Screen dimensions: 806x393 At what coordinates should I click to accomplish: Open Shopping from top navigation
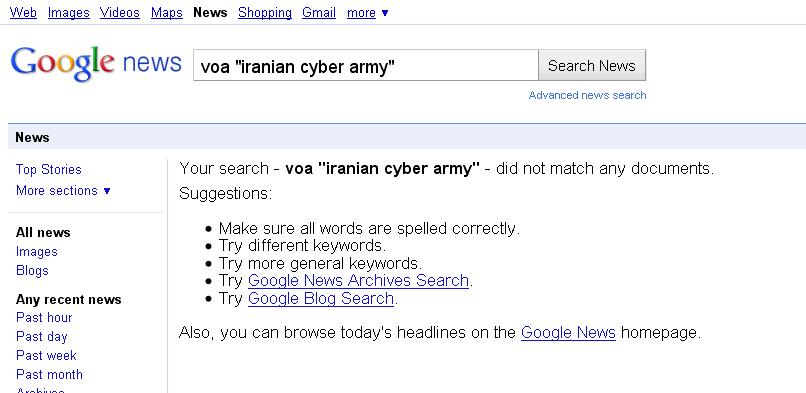tap(265, 13)
